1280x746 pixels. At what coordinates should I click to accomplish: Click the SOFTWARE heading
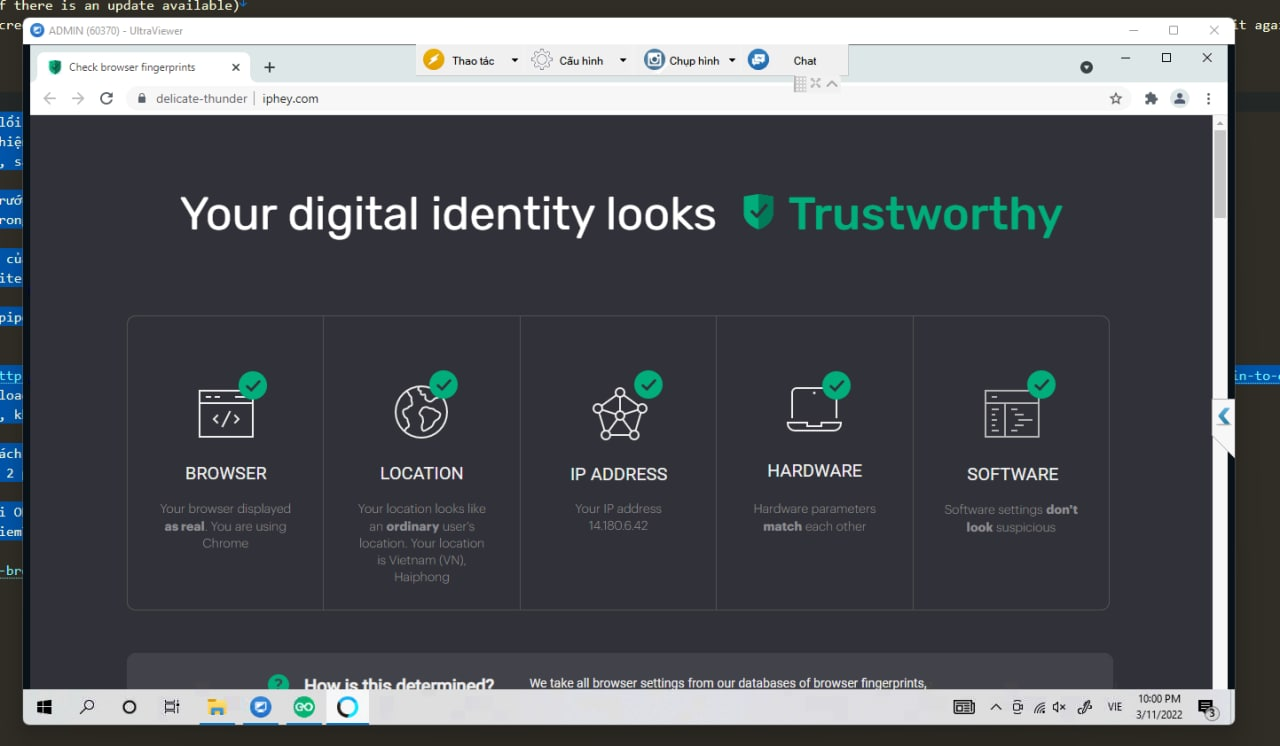point(1012,474)
